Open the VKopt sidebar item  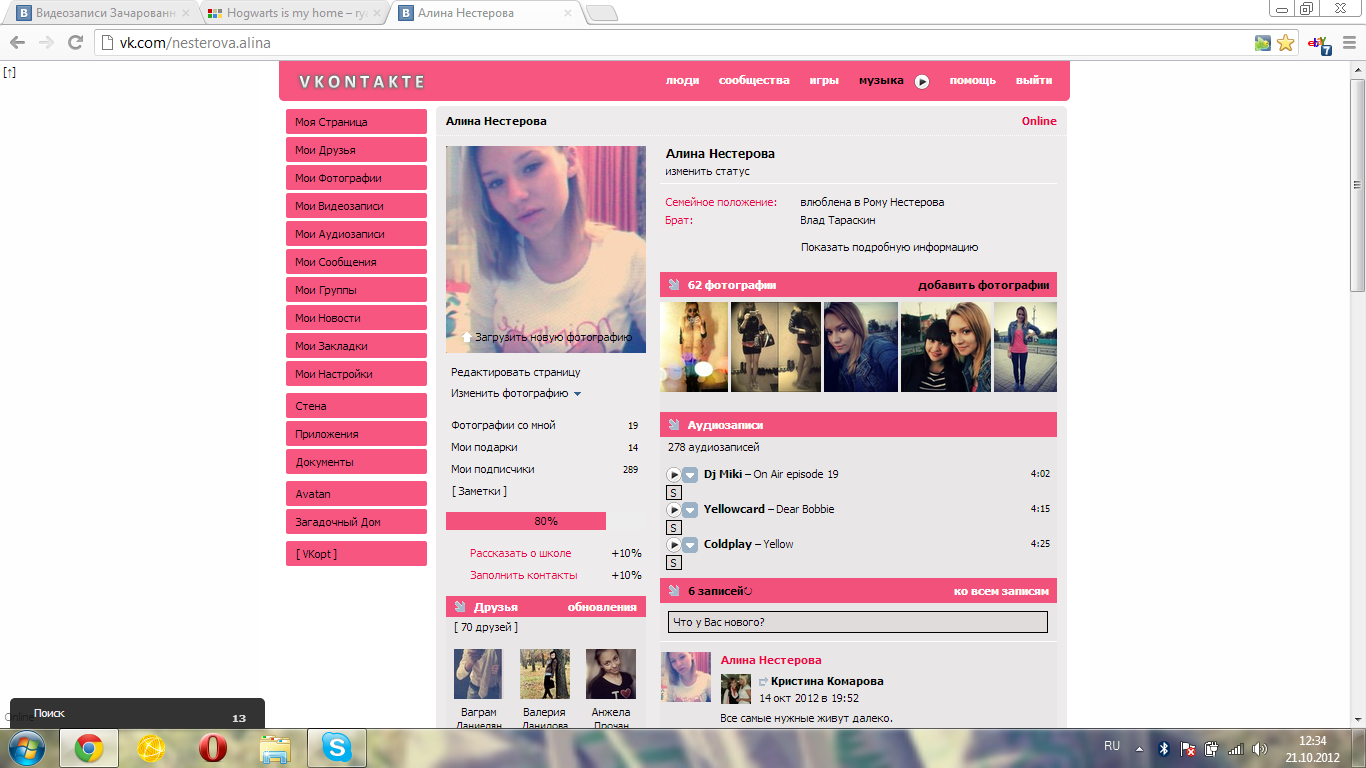(x=356, y=554)
